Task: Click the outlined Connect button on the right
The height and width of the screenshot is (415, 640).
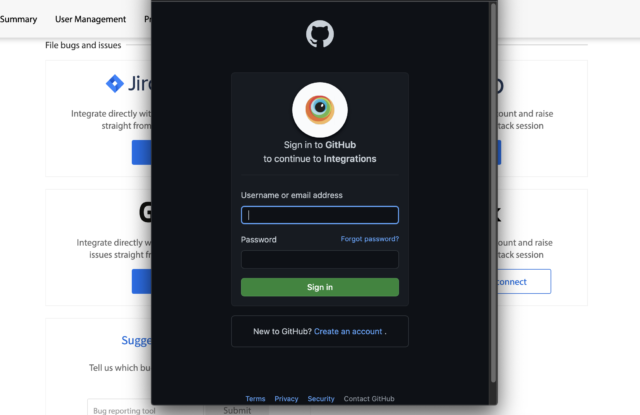Action: 524,282
